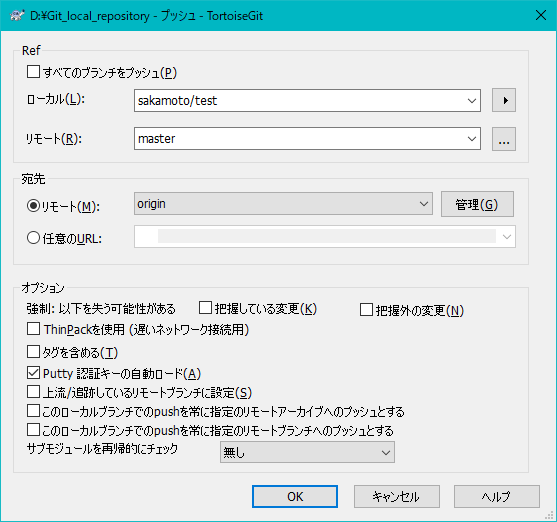Check 把握外の変更(N) force option
Viewport: 557px width, 522px height.
click(x=366, y=310)
